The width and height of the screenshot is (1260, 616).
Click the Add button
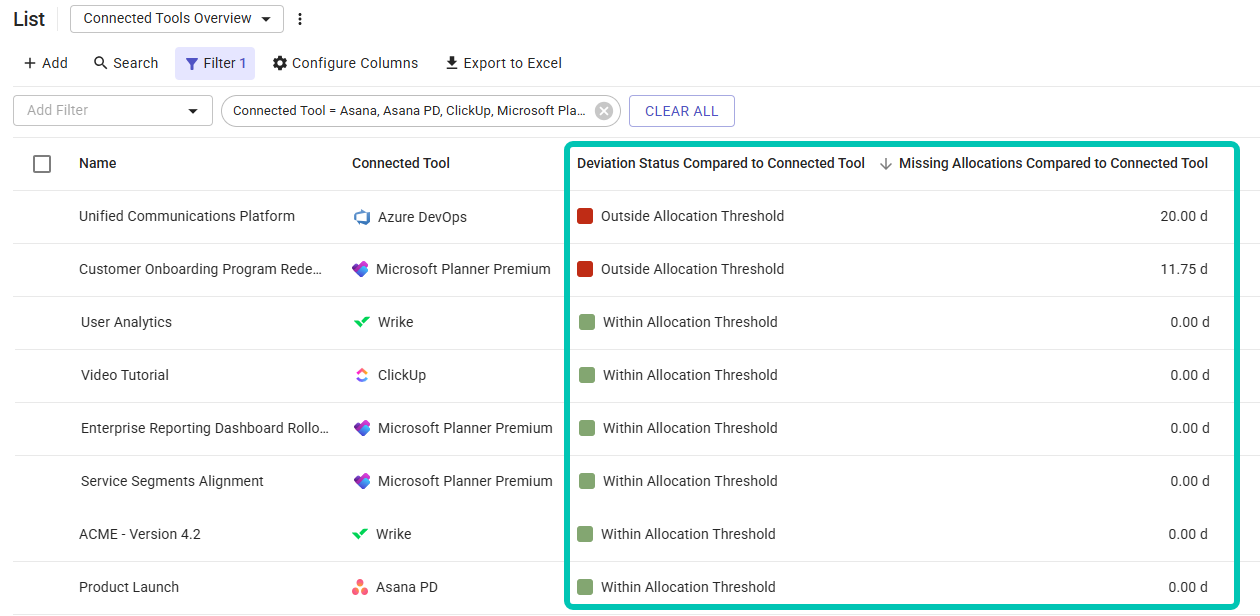[x=45, y=63]
